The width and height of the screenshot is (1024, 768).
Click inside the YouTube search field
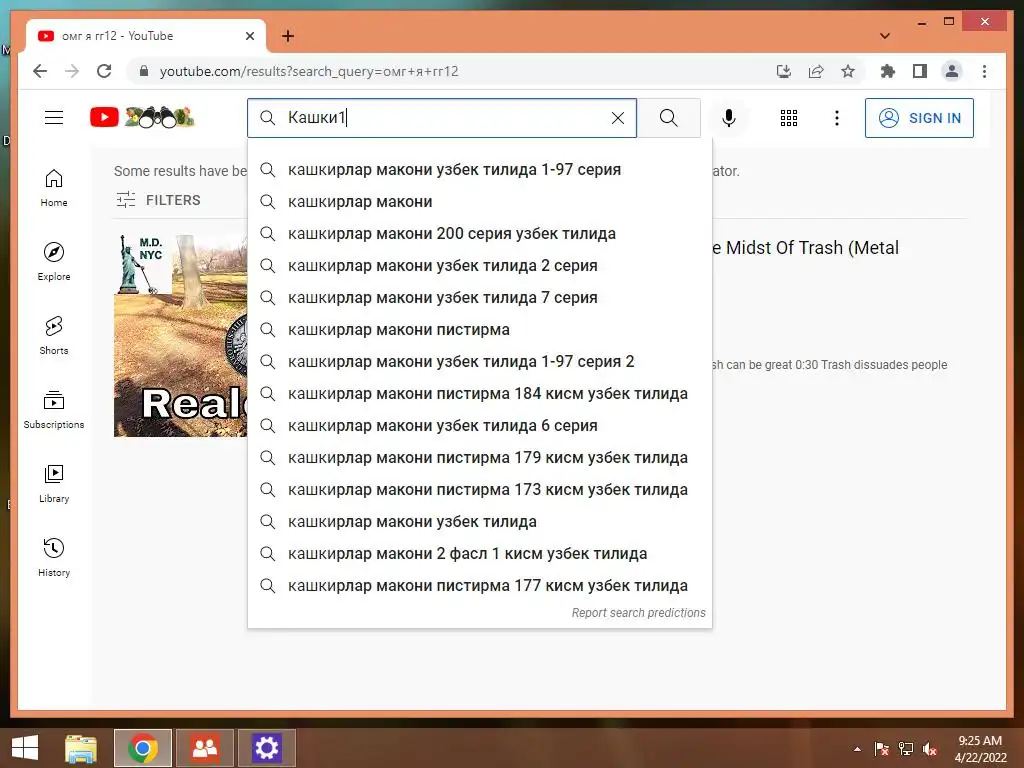pos(441,118)
